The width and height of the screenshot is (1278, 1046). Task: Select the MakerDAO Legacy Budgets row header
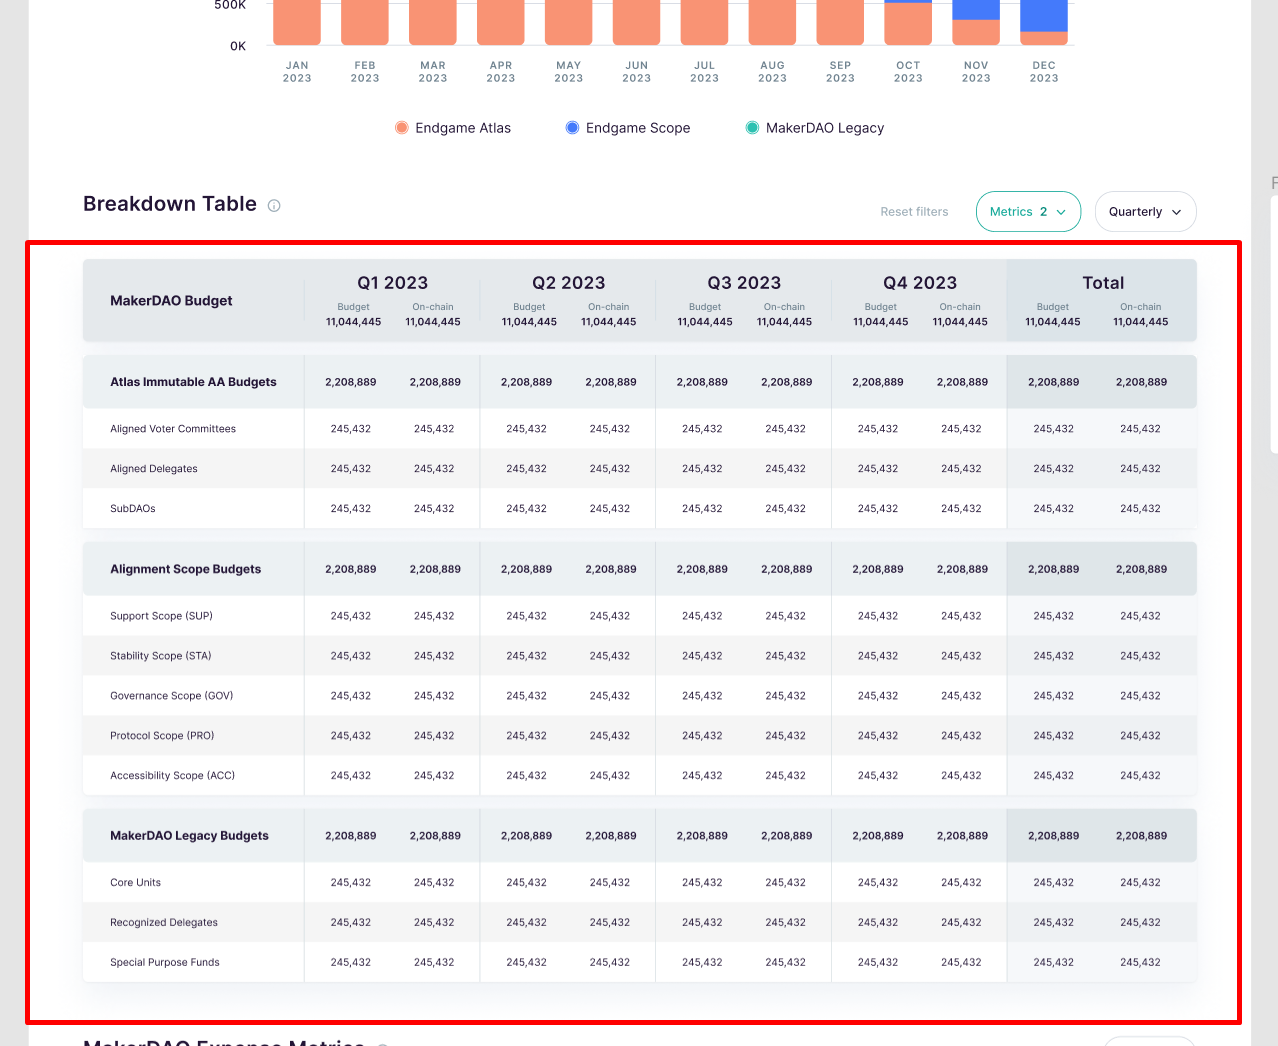click(x=189, y=836)
